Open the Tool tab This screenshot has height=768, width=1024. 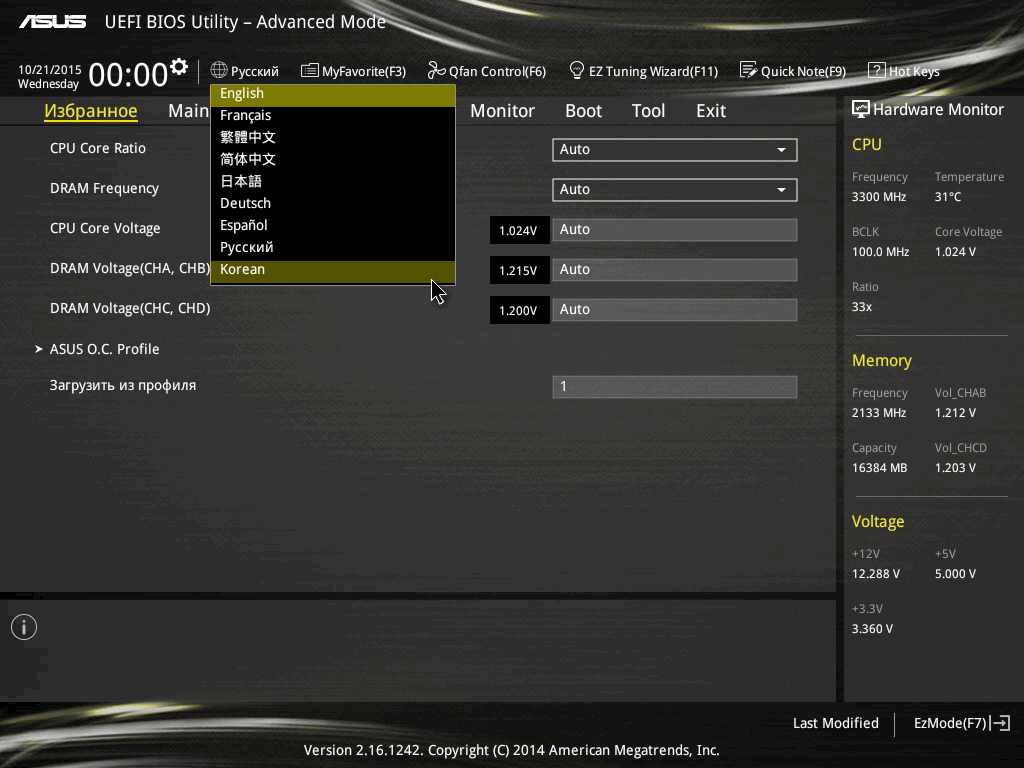tap(648, 111)
